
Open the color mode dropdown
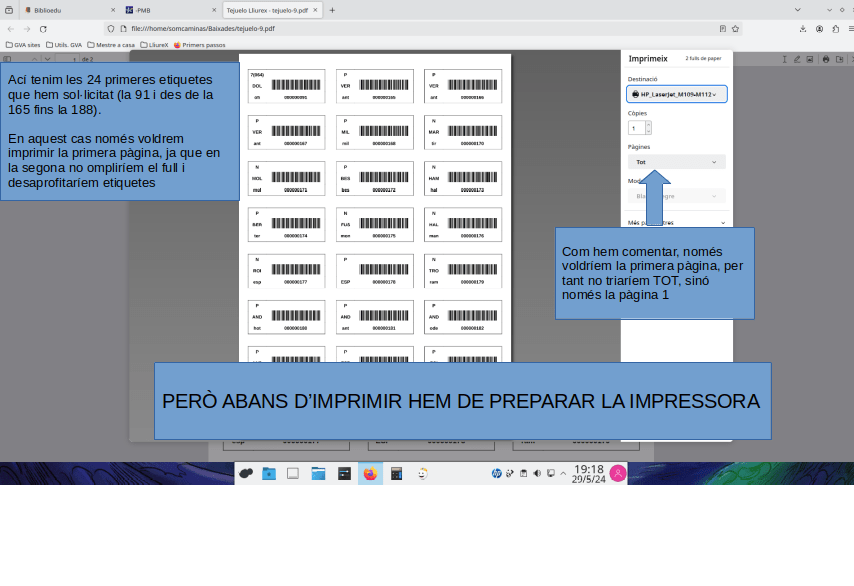coord(676,196)
